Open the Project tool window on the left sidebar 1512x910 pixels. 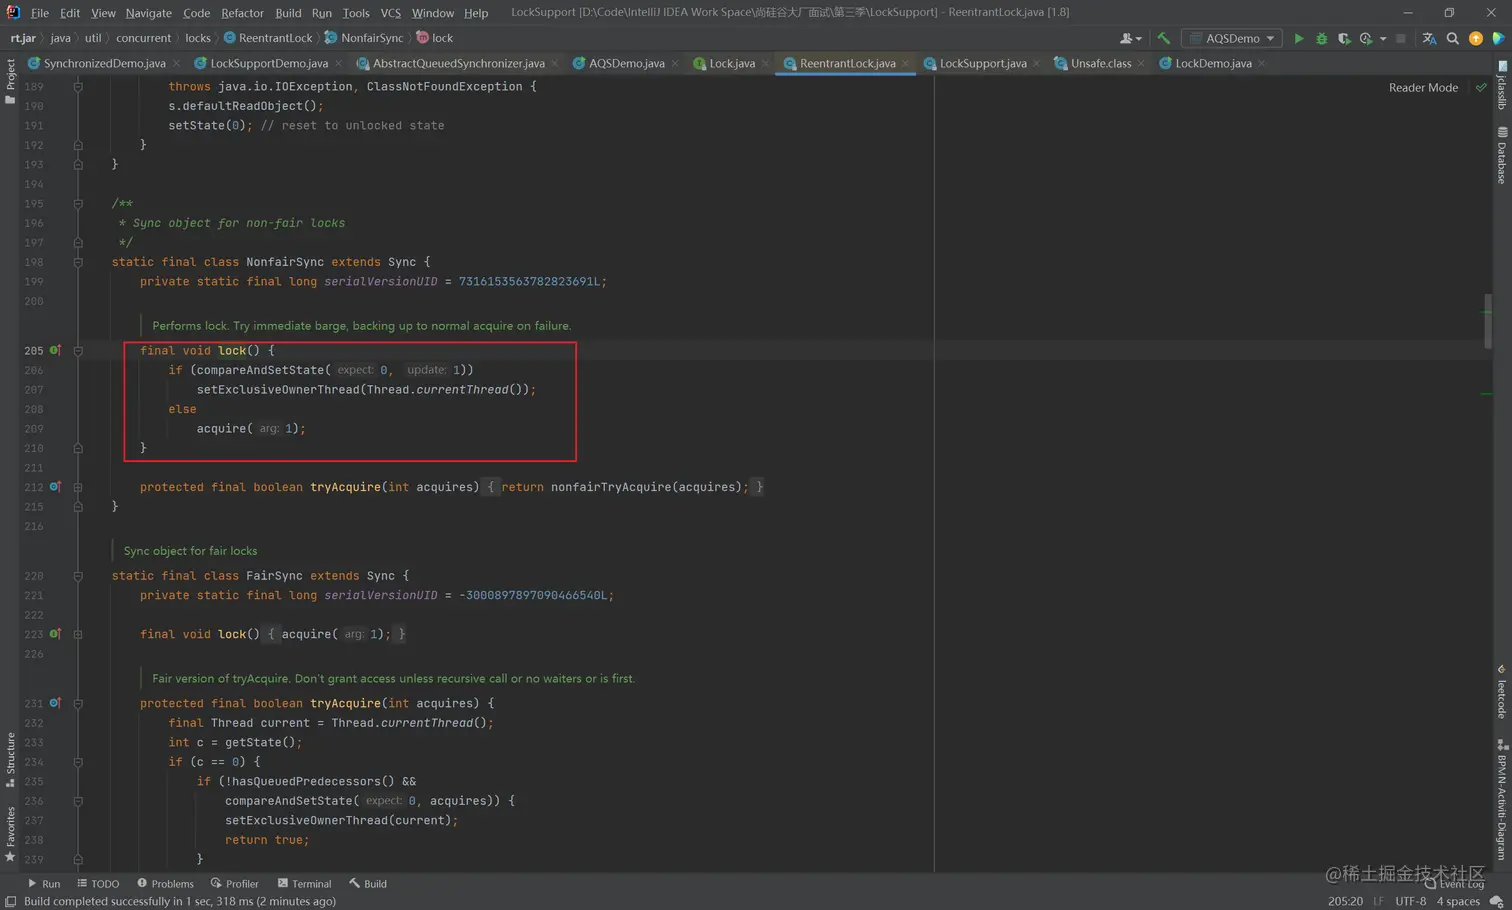(10, 81)
